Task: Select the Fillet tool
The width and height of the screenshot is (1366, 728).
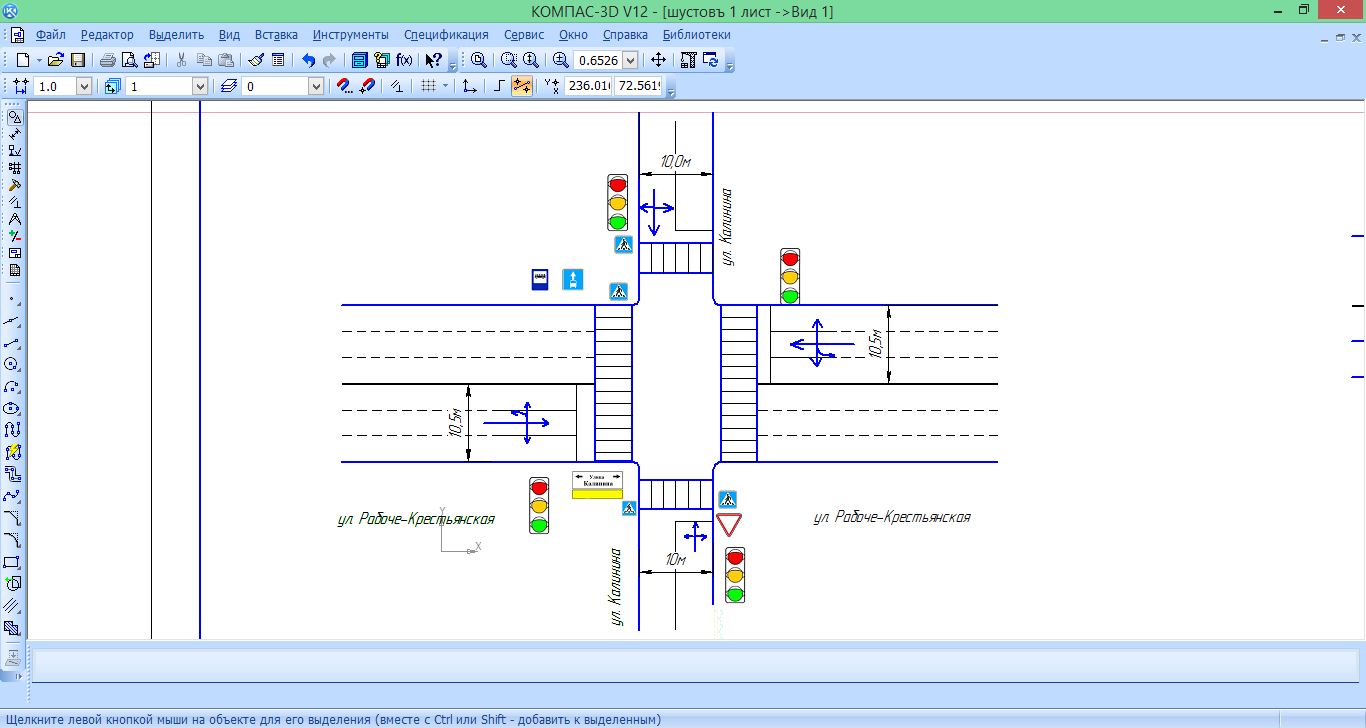Action: [x=13, y=540]
